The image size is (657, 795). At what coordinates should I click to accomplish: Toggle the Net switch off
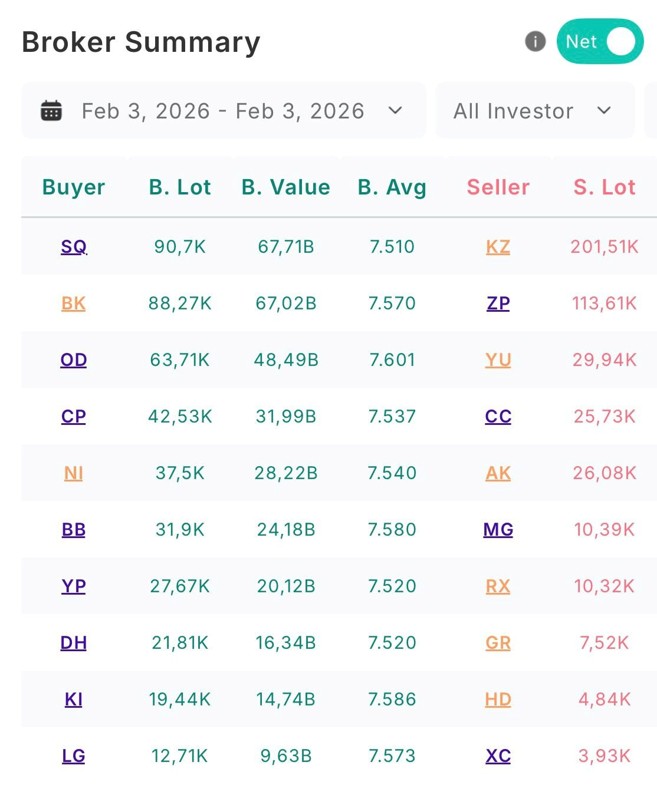(600, 42)
